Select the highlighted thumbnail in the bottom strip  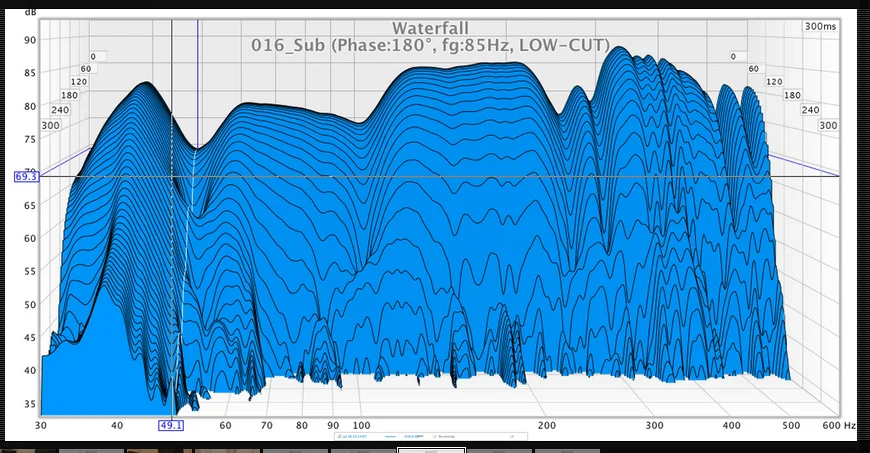431,450
